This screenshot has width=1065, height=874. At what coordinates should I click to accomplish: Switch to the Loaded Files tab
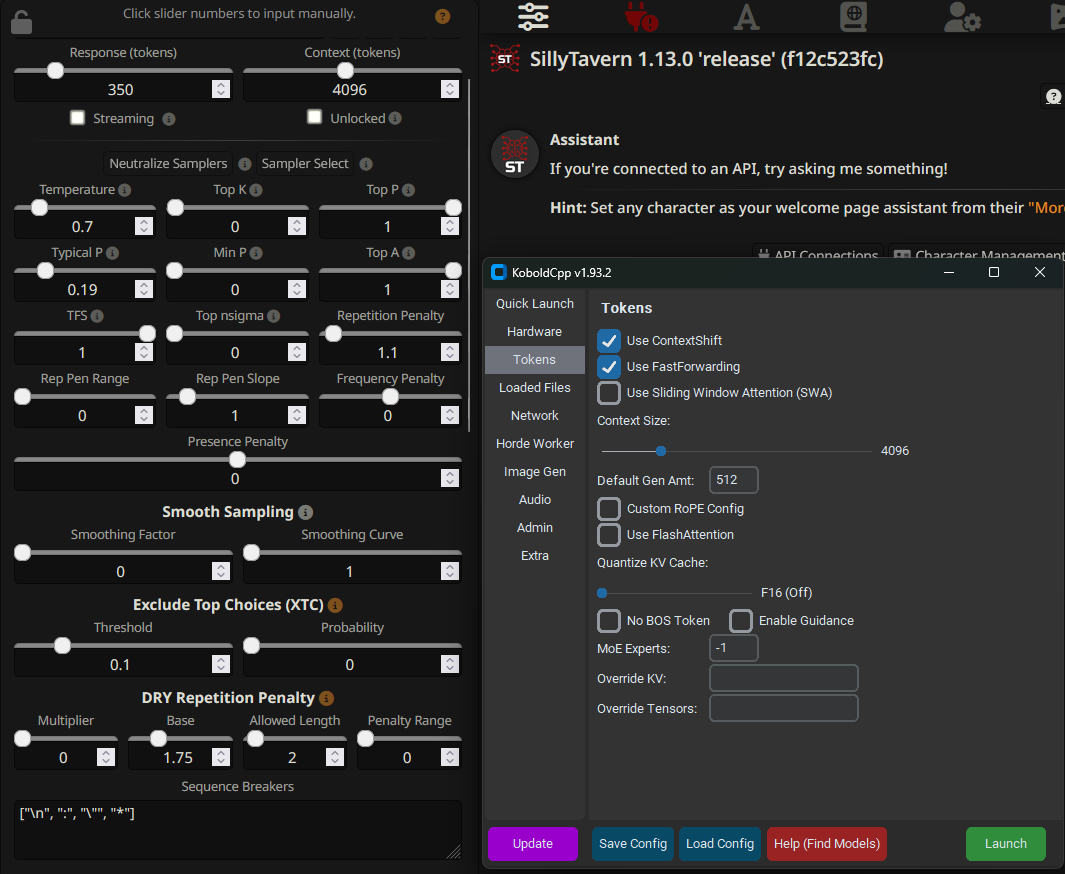[x=535, y=388]
